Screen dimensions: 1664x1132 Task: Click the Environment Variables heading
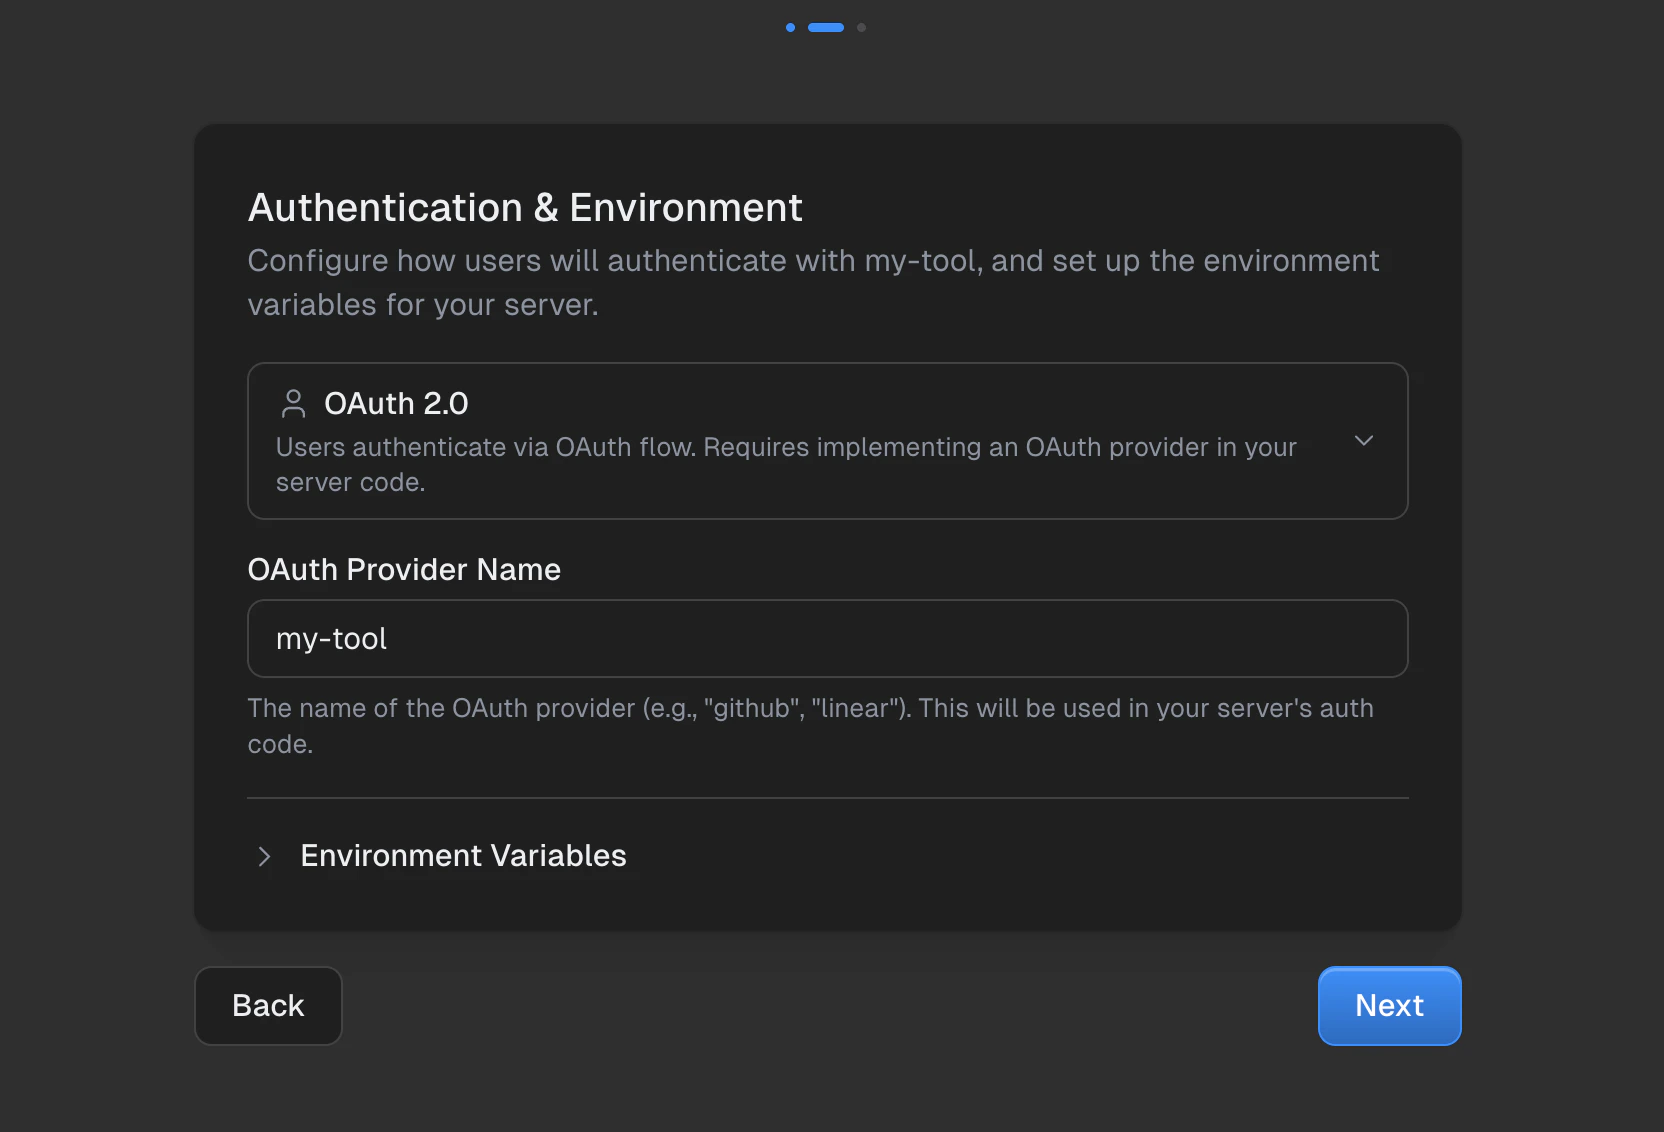pos(462,856)
